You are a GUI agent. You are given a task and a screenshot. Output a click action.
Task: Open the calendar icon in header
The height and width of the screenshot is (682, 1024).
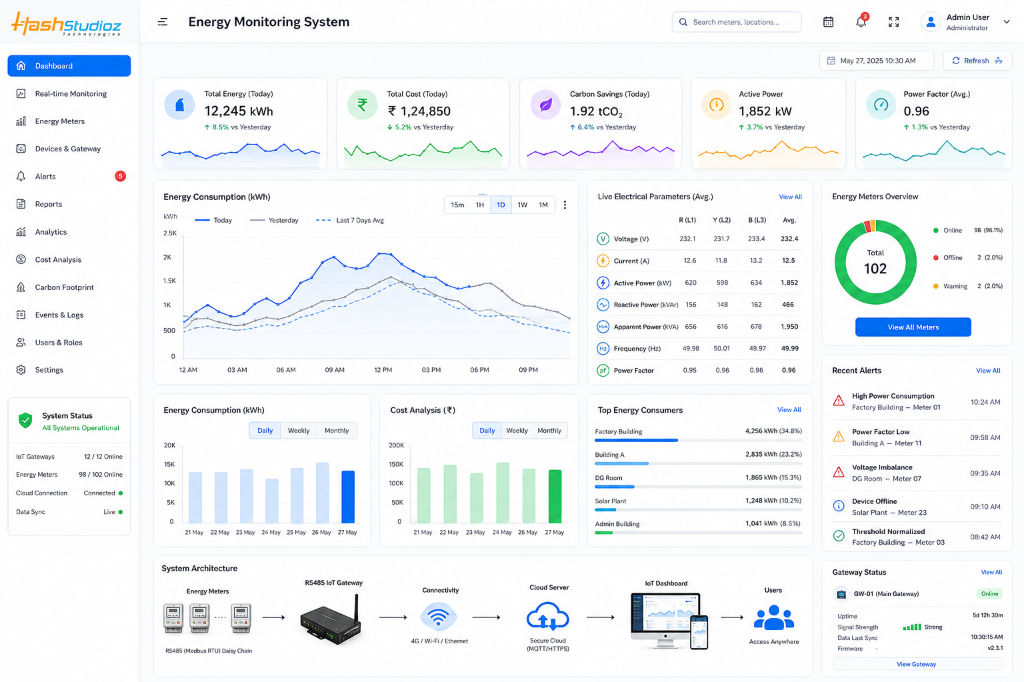coord(828,22)
